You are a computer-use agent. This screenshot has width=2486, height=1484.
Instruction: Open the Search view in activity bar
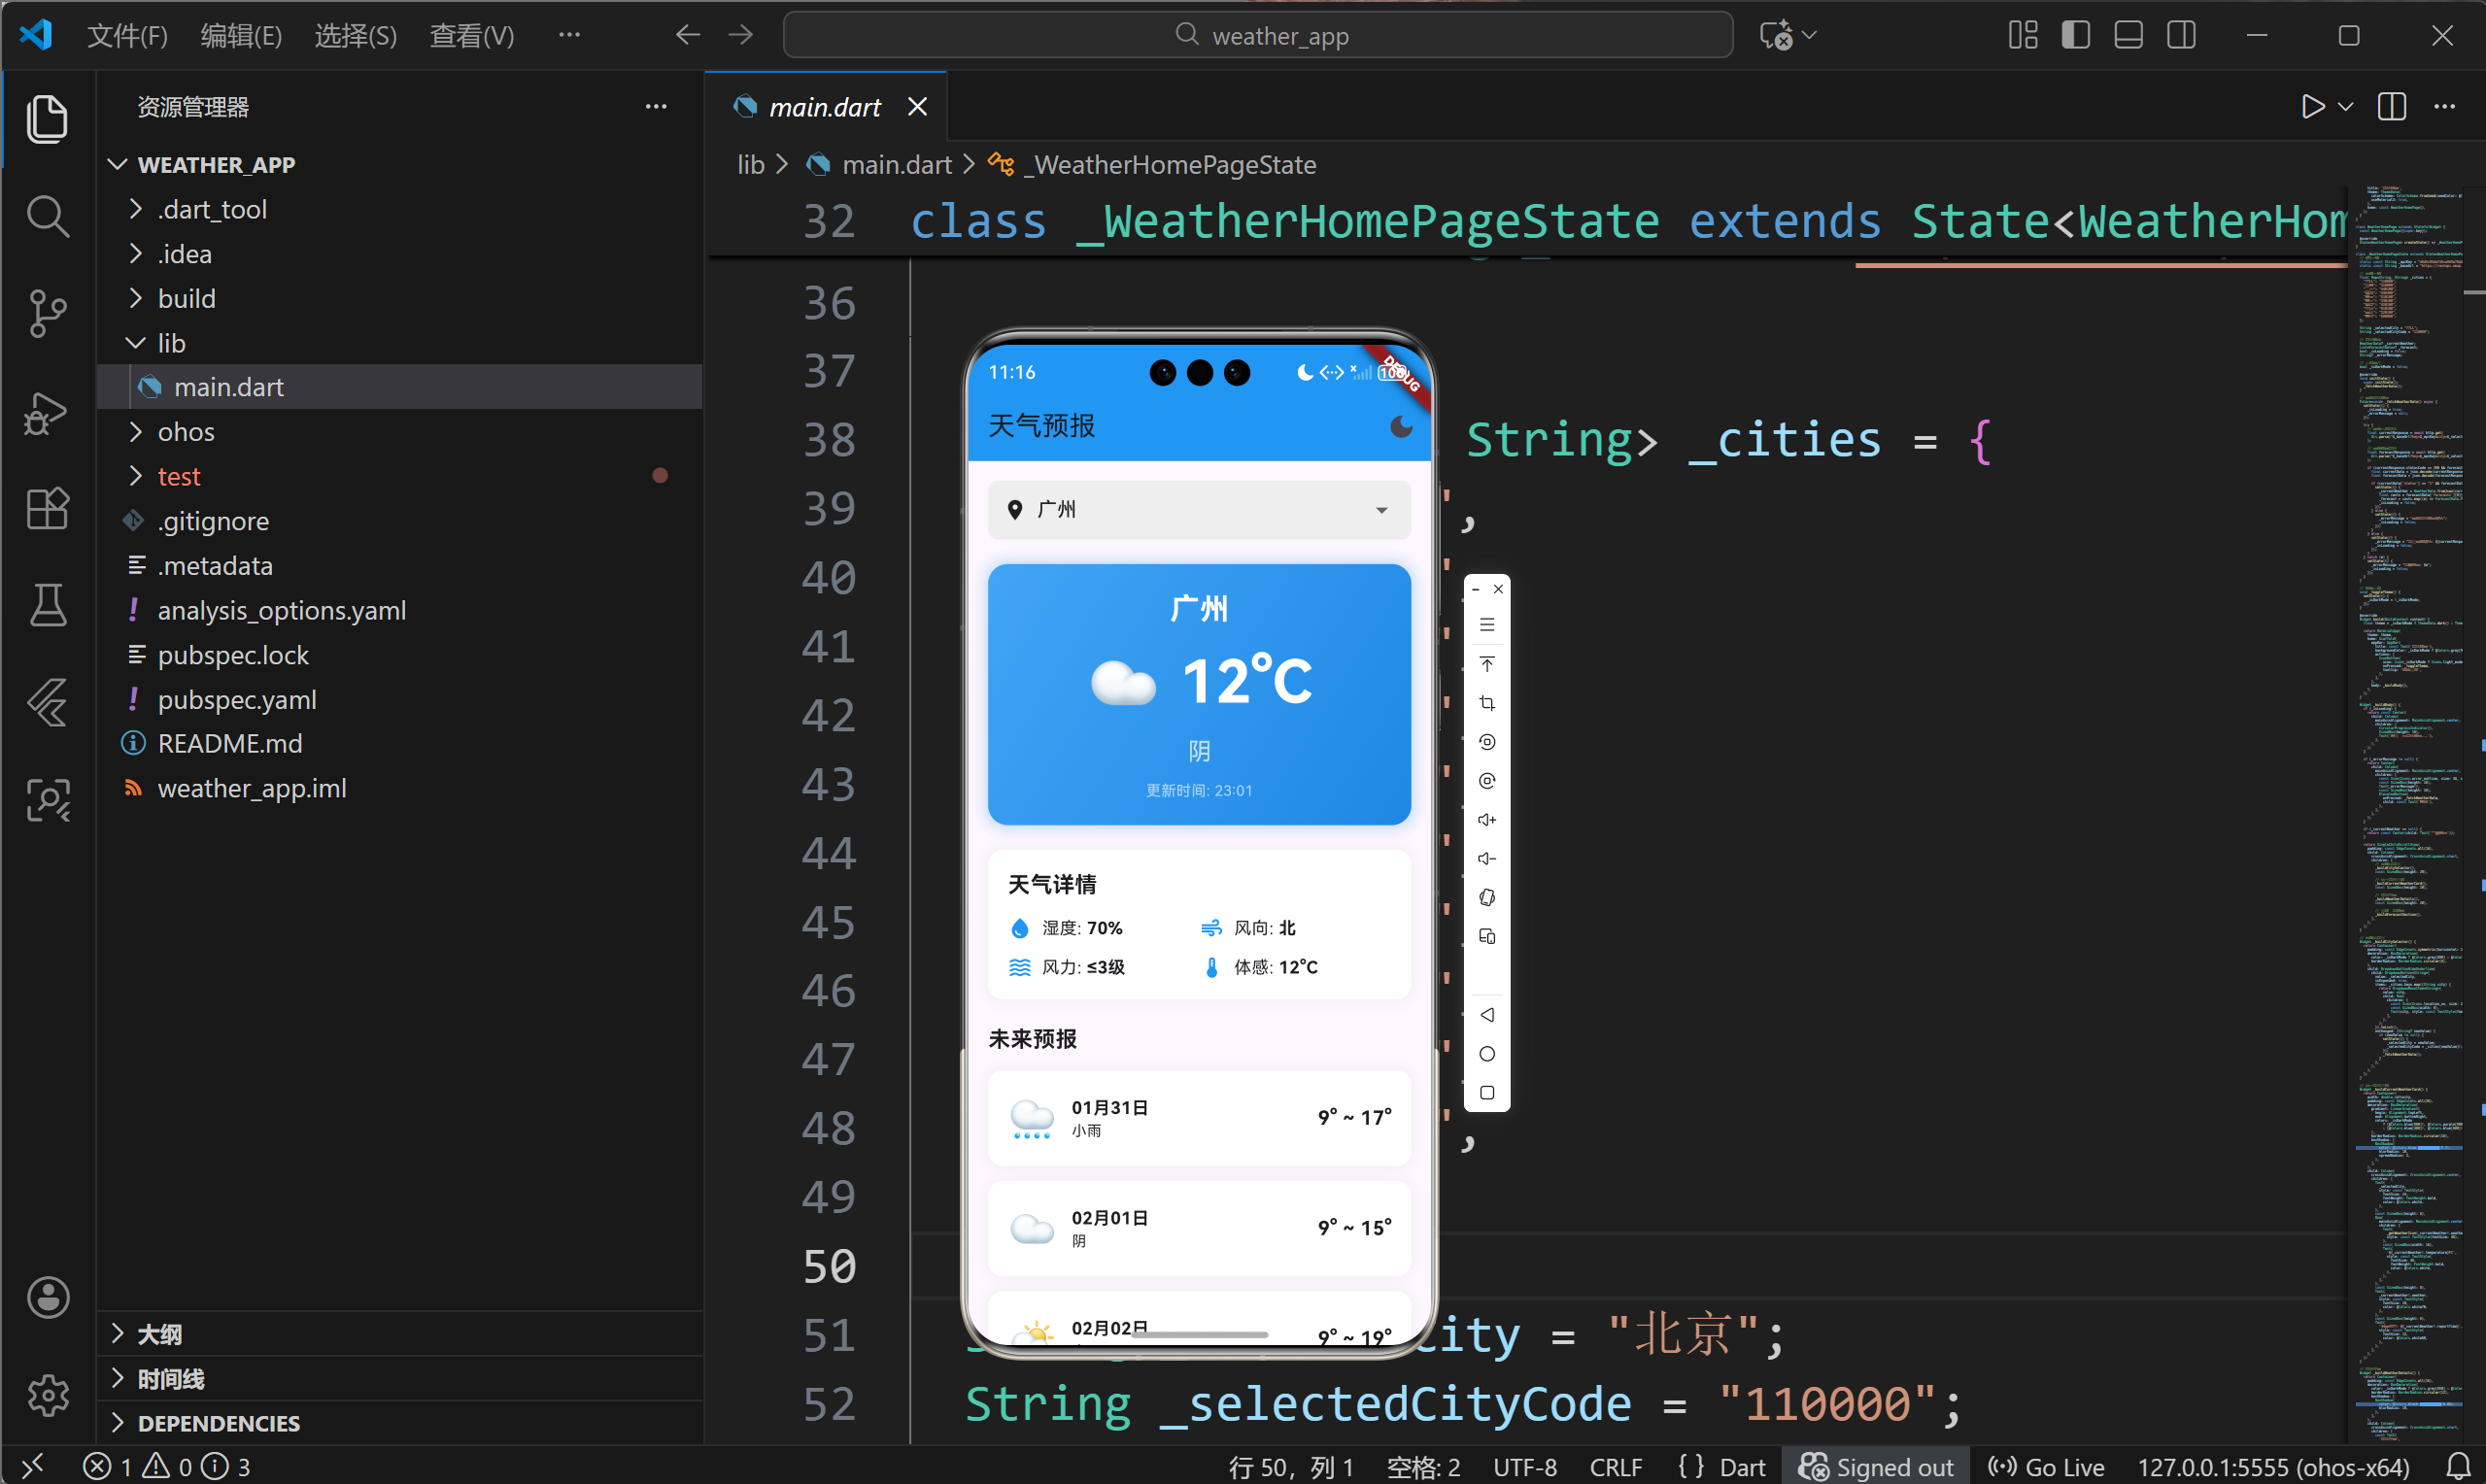(47, 216)
